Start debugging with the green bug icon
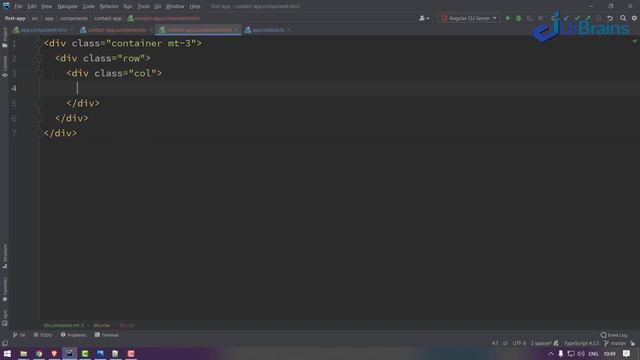This screenshot has width=640, height=360. pyautogui.click(x=519, y=18)
